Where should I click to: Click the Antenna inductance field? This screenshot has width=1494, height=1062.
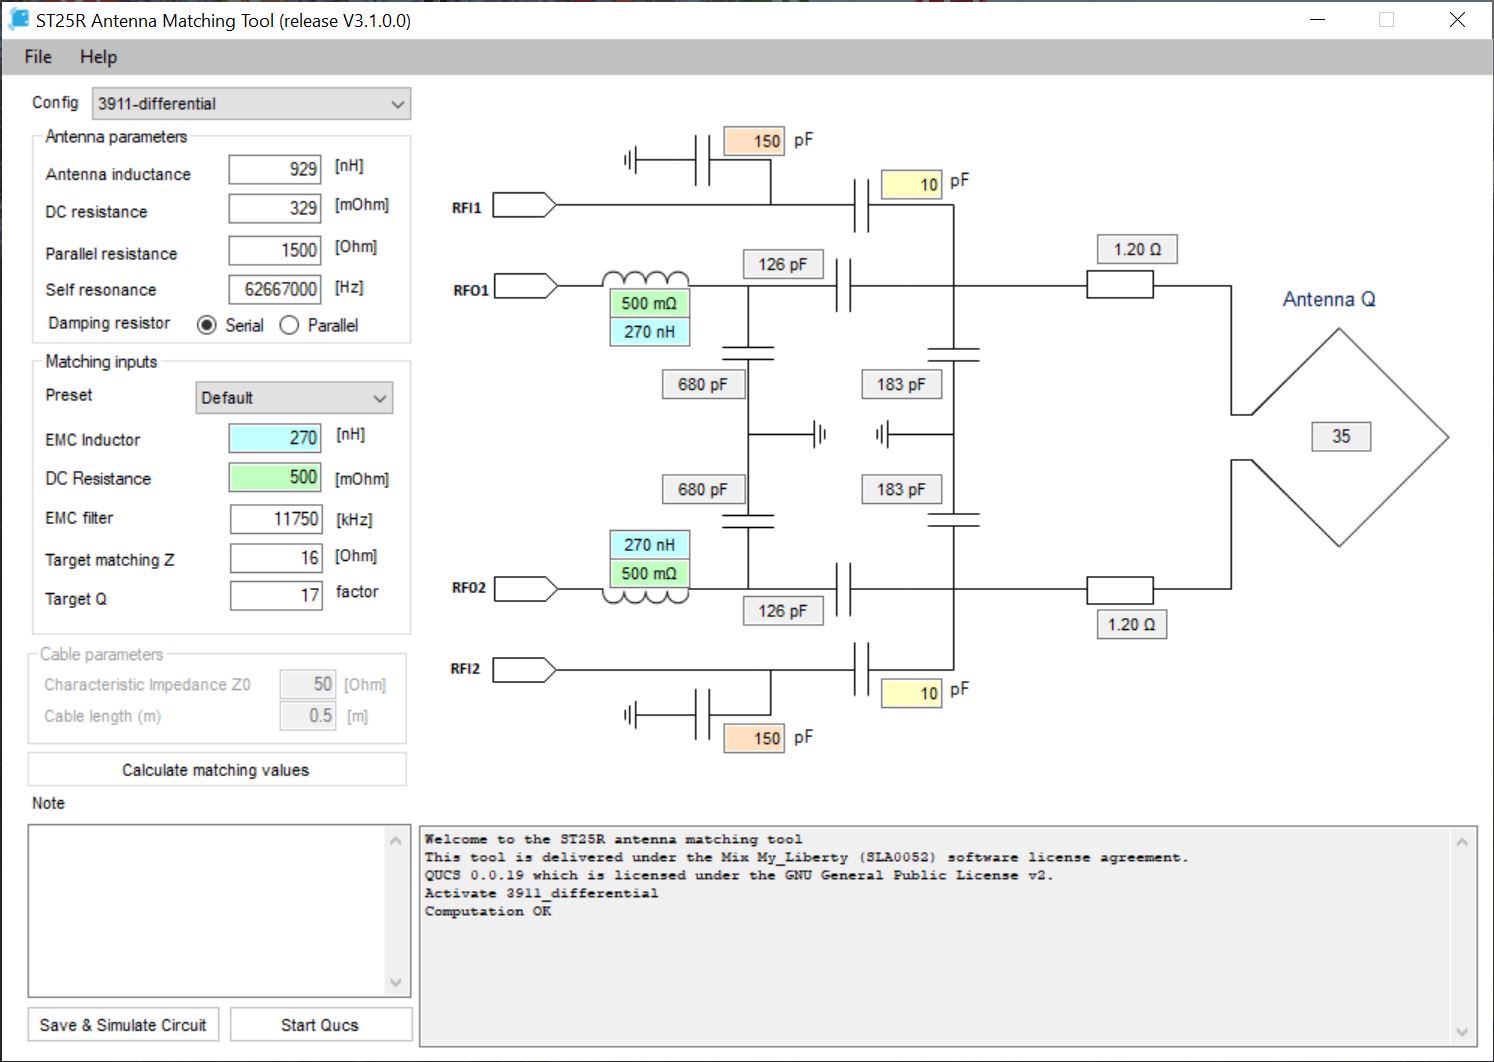click(x=275, y=169)
